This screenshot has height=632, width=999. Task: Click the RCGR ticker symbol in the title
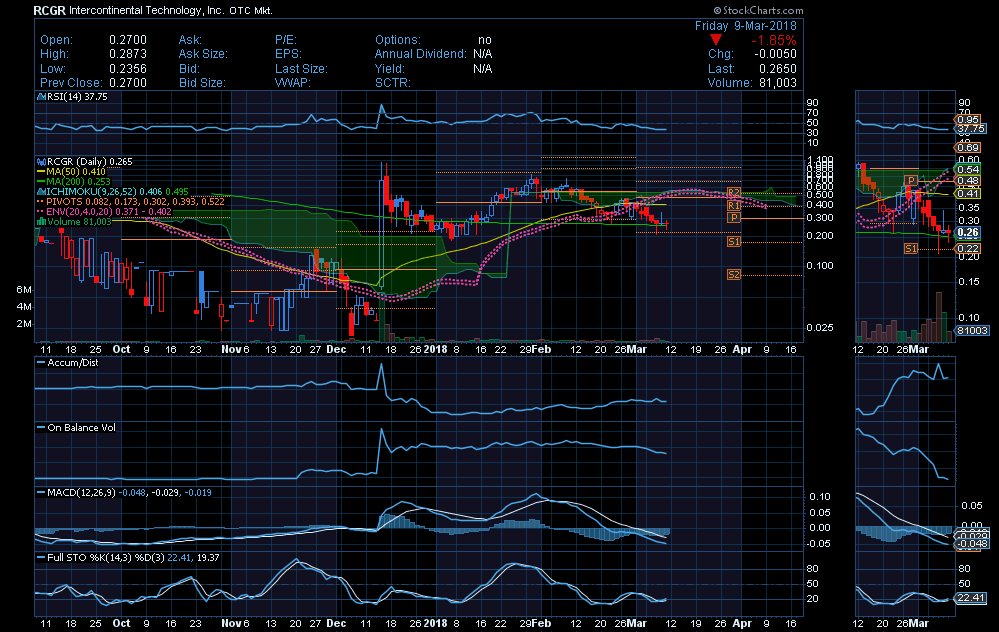click(x=49, y=10)
